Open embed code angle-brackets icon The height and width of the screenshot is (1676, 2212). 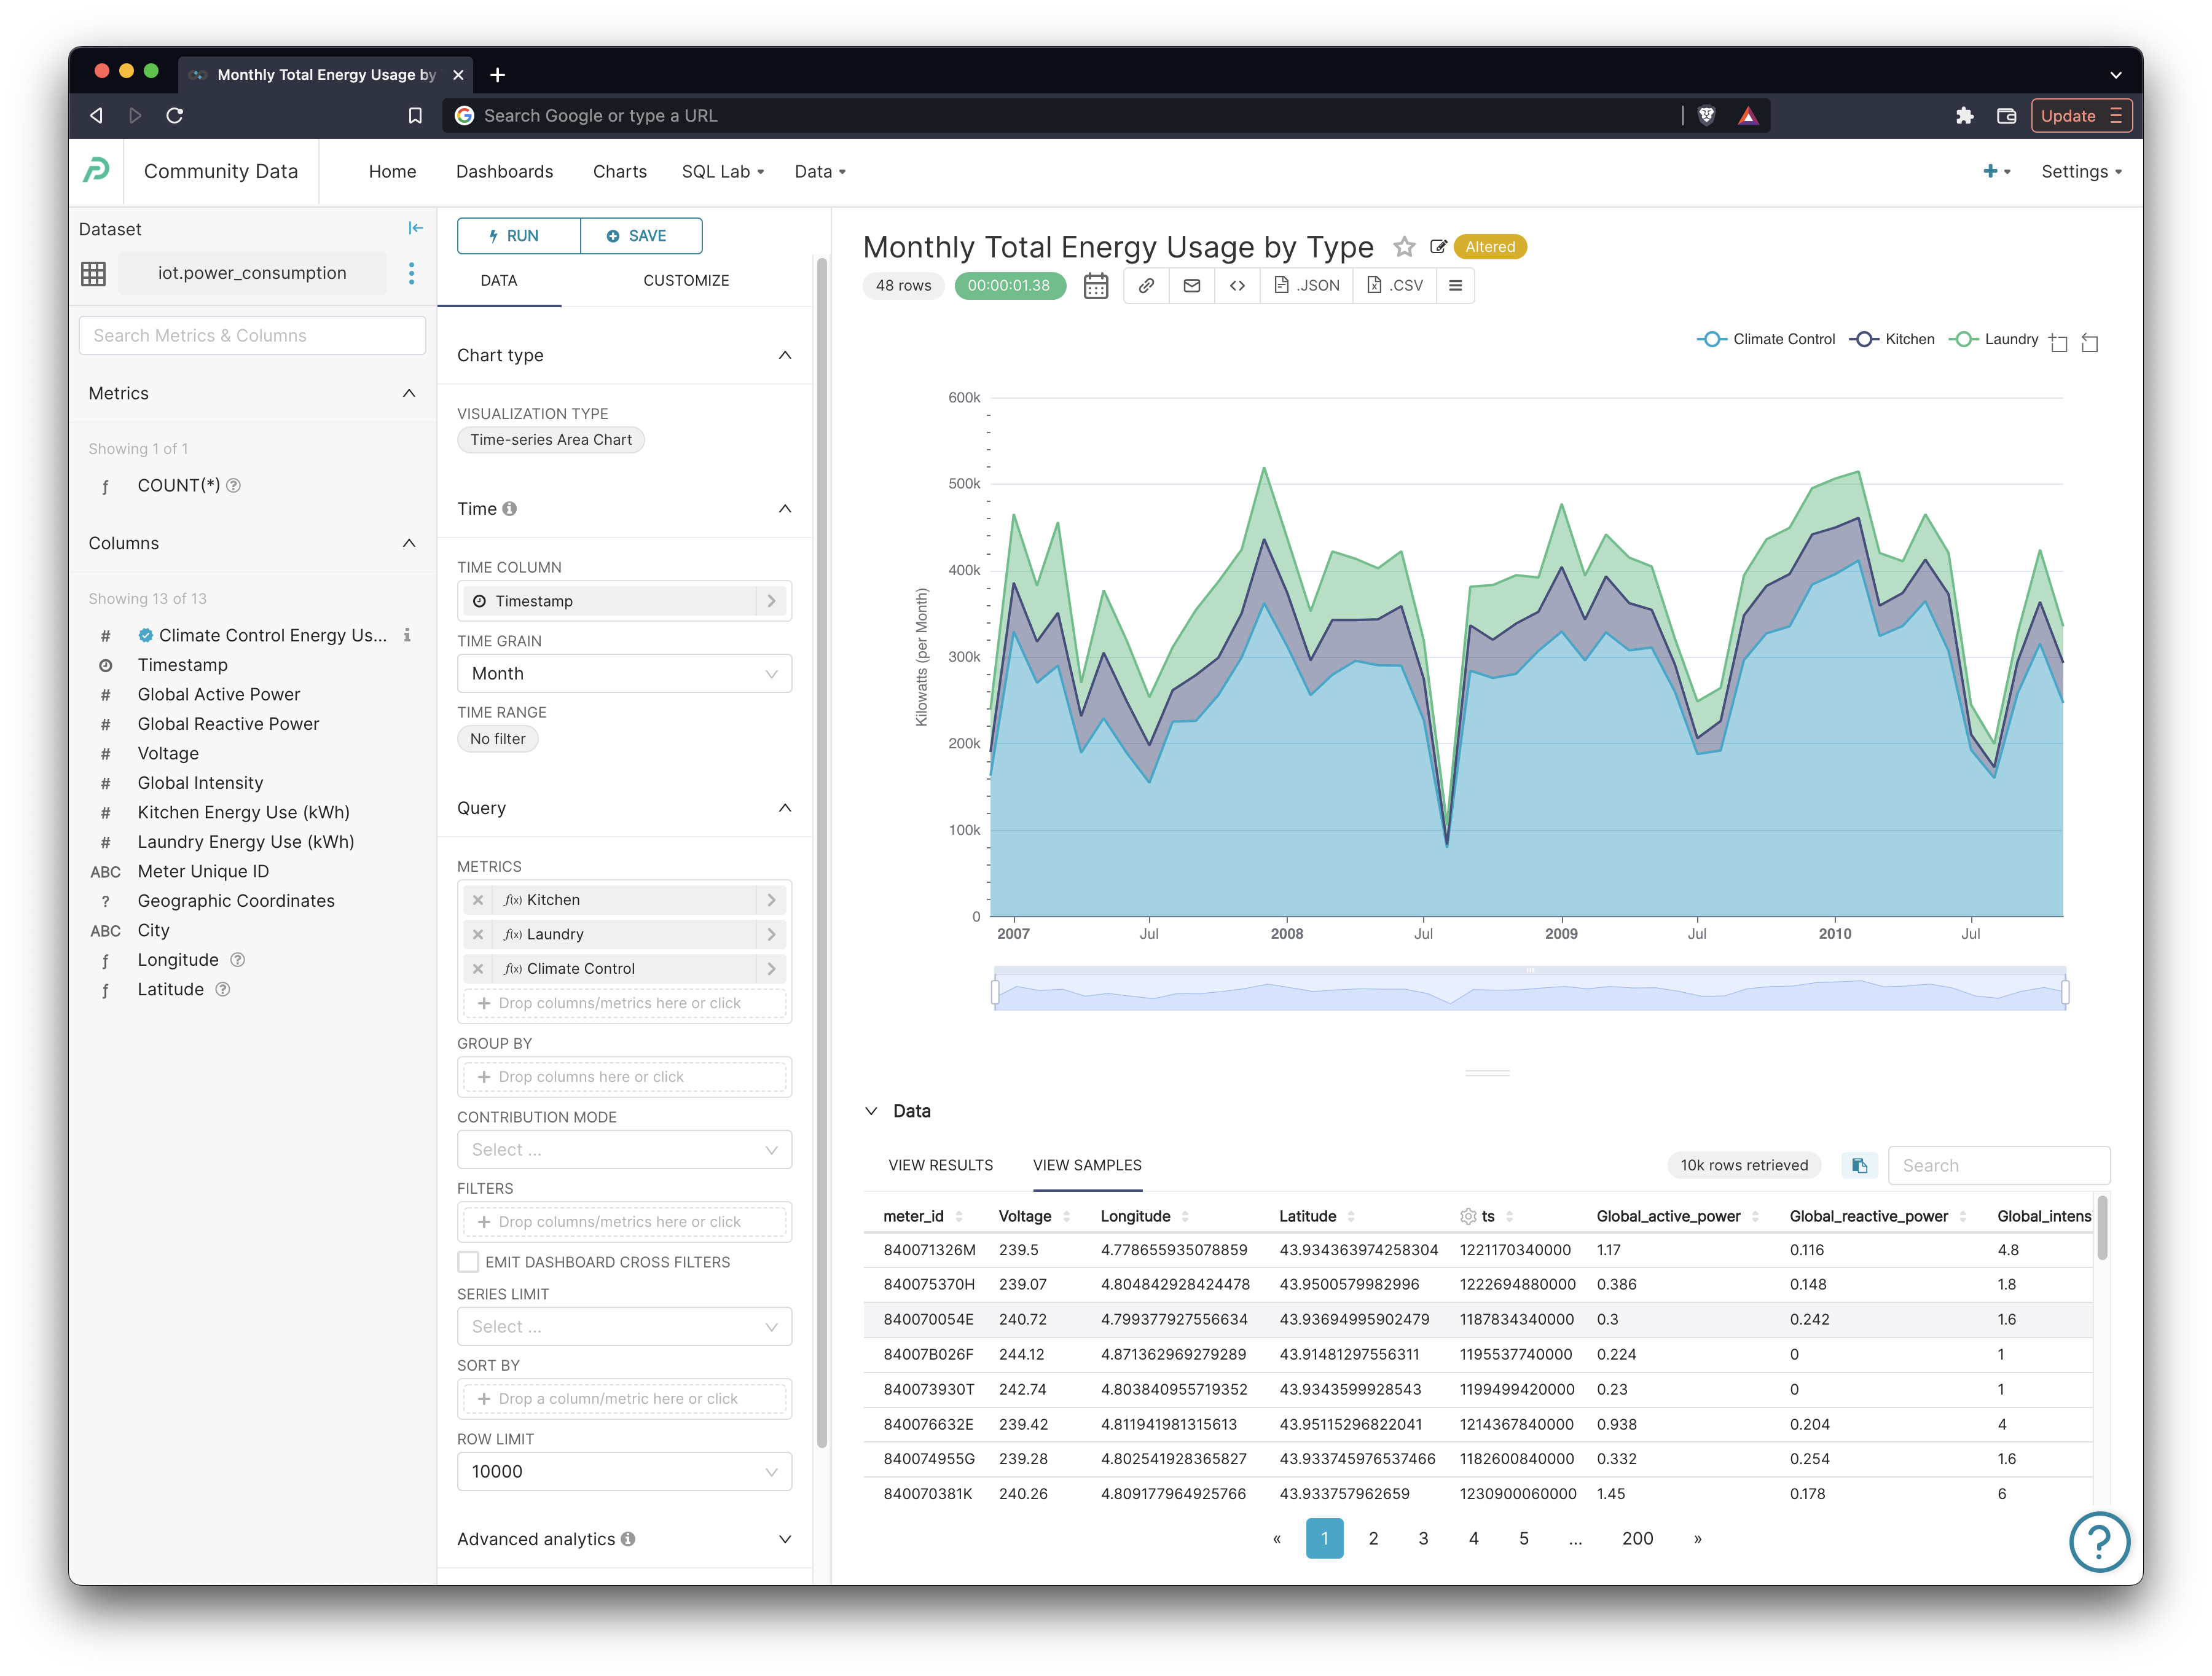click(1237, 286)
